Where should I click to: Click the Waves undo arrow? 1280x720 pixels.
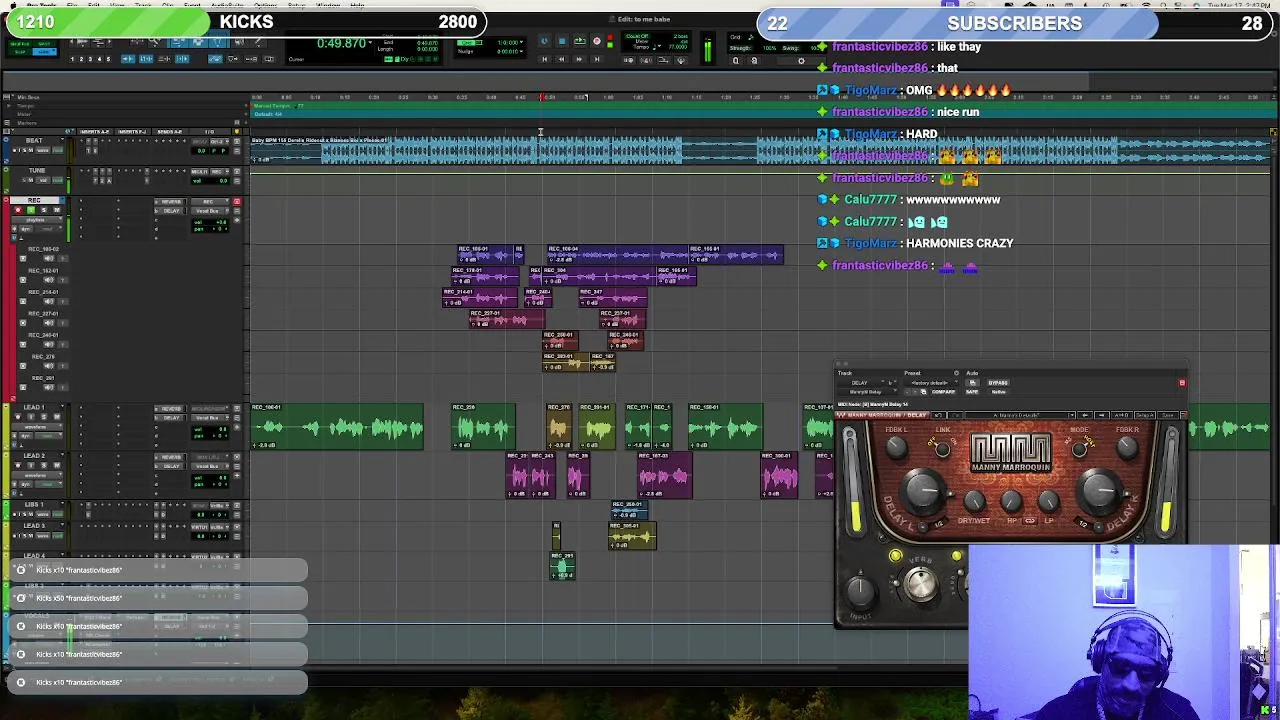(938, 415)
